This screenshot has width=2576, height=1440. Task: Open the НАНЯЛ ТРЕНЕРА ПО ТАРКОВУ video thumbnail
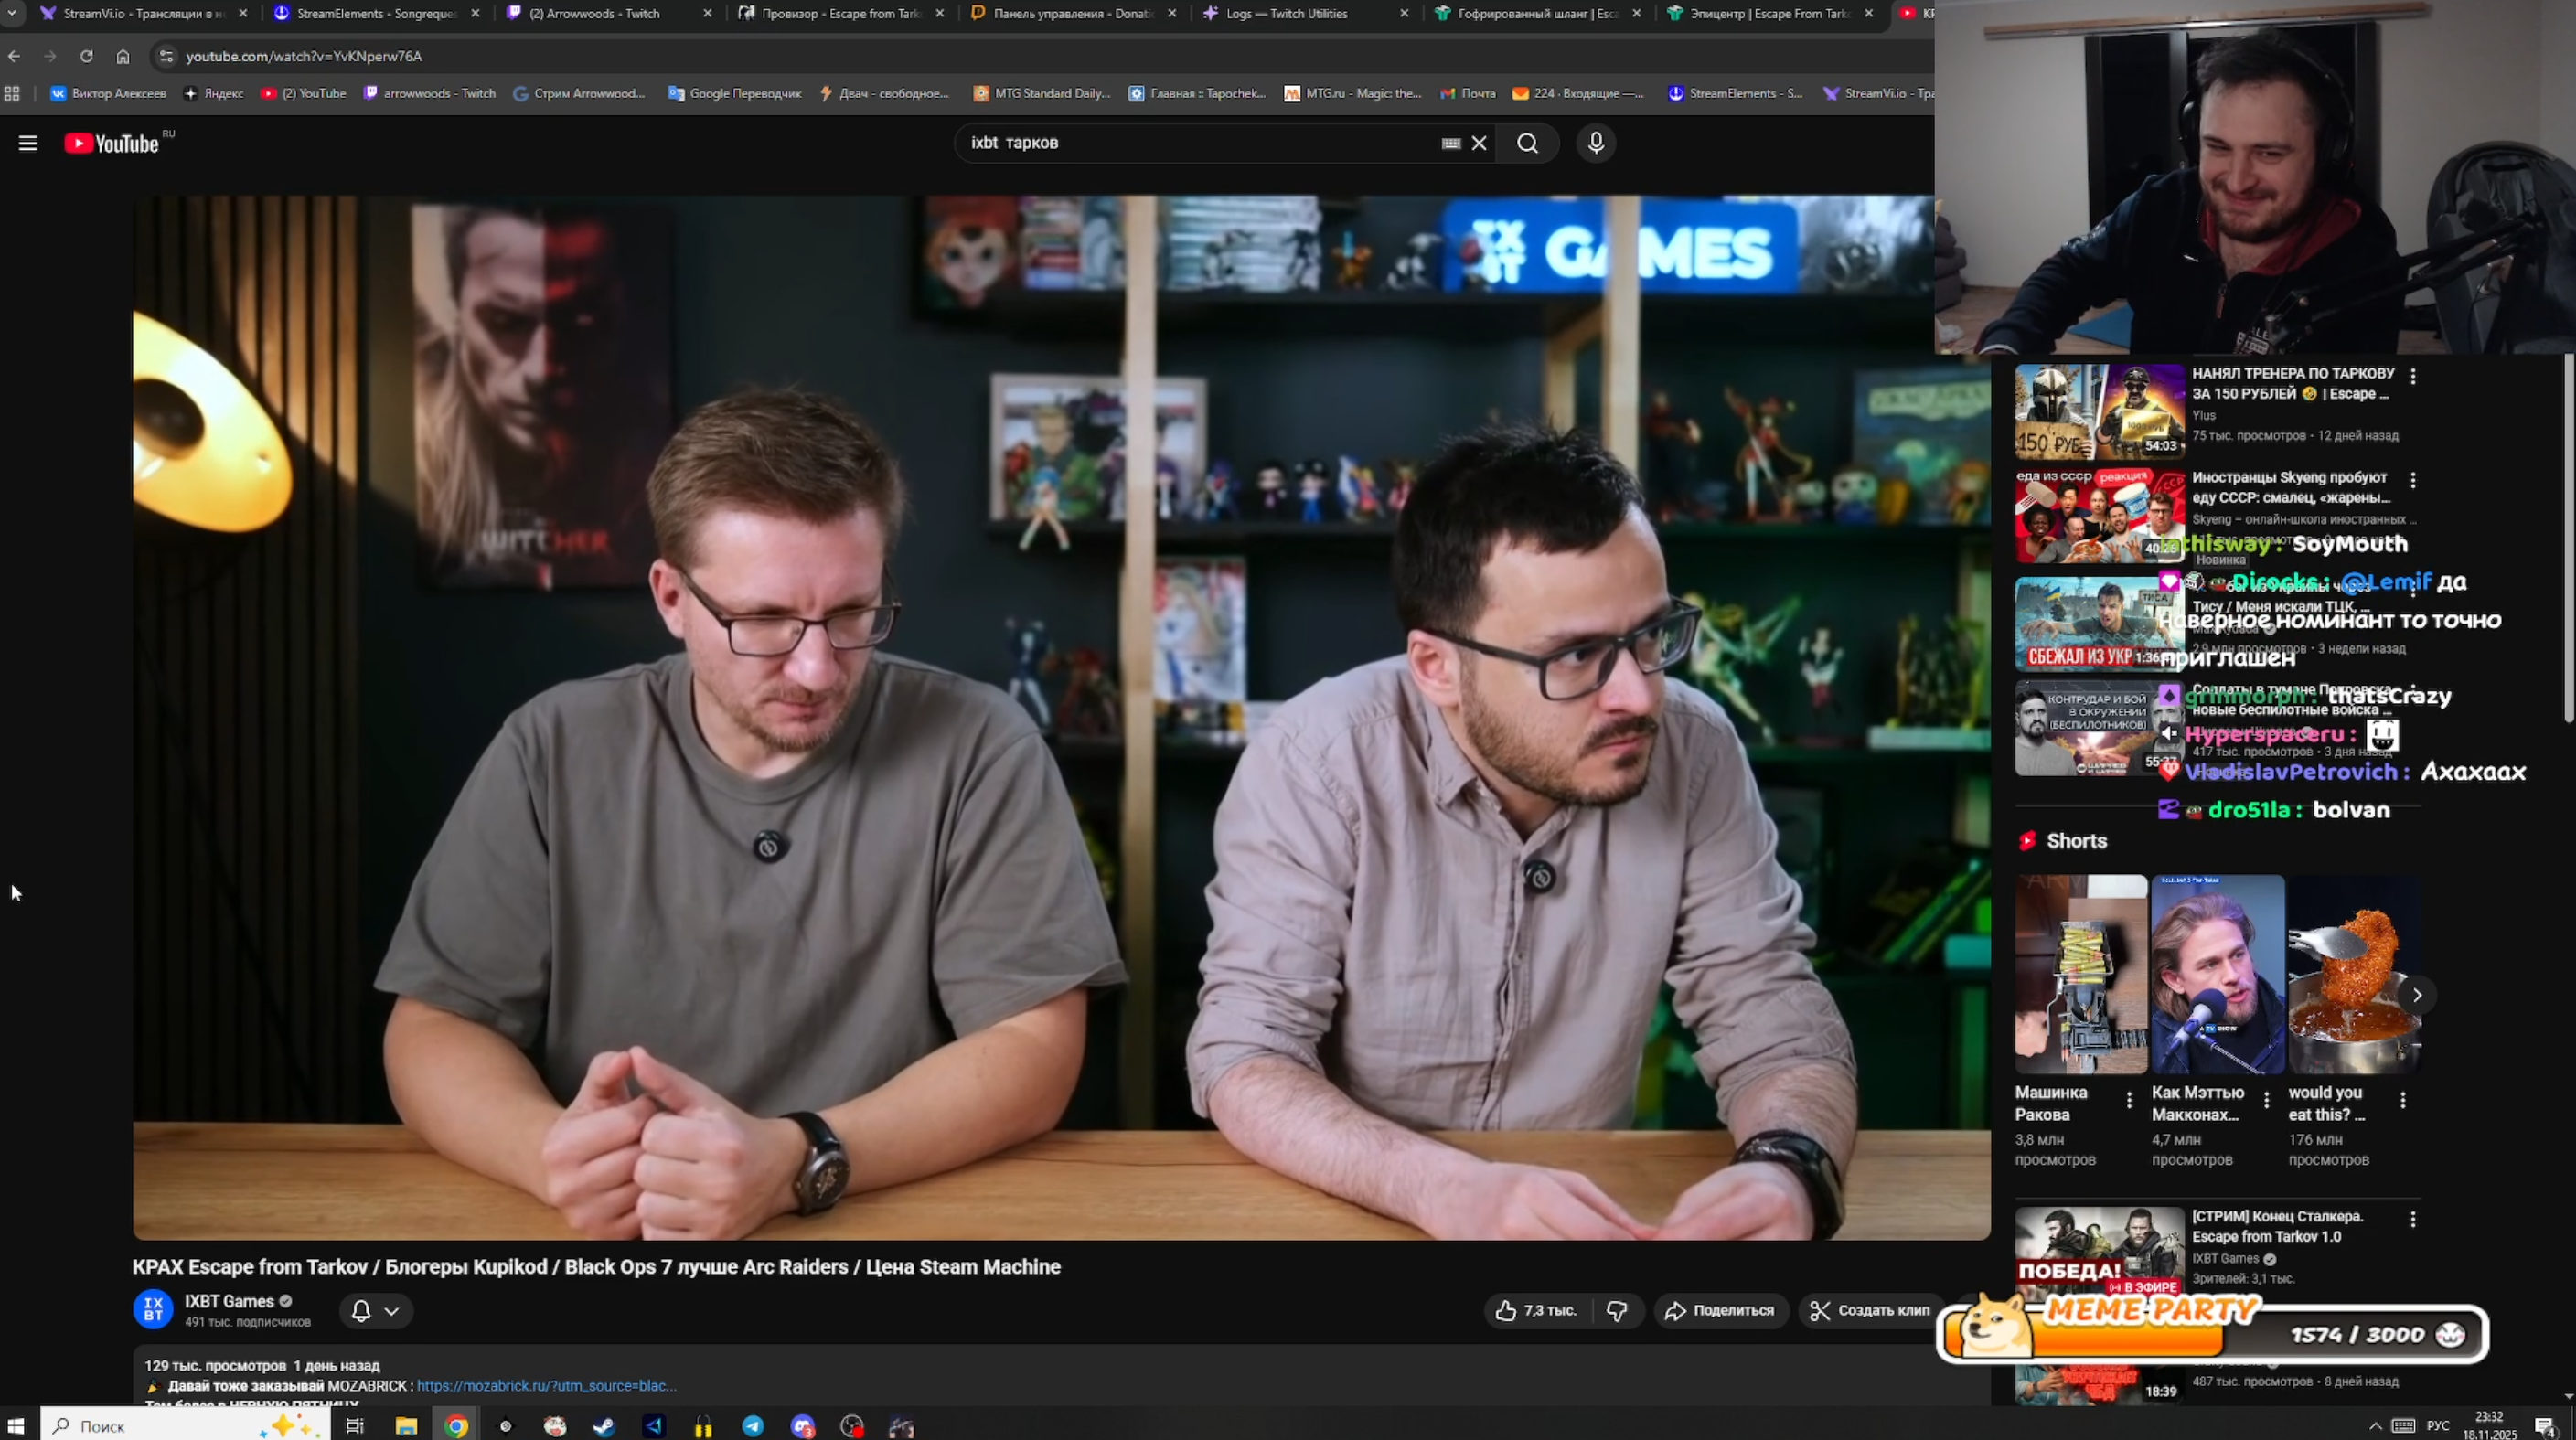pyautogui.click(x=2099, y=411)
